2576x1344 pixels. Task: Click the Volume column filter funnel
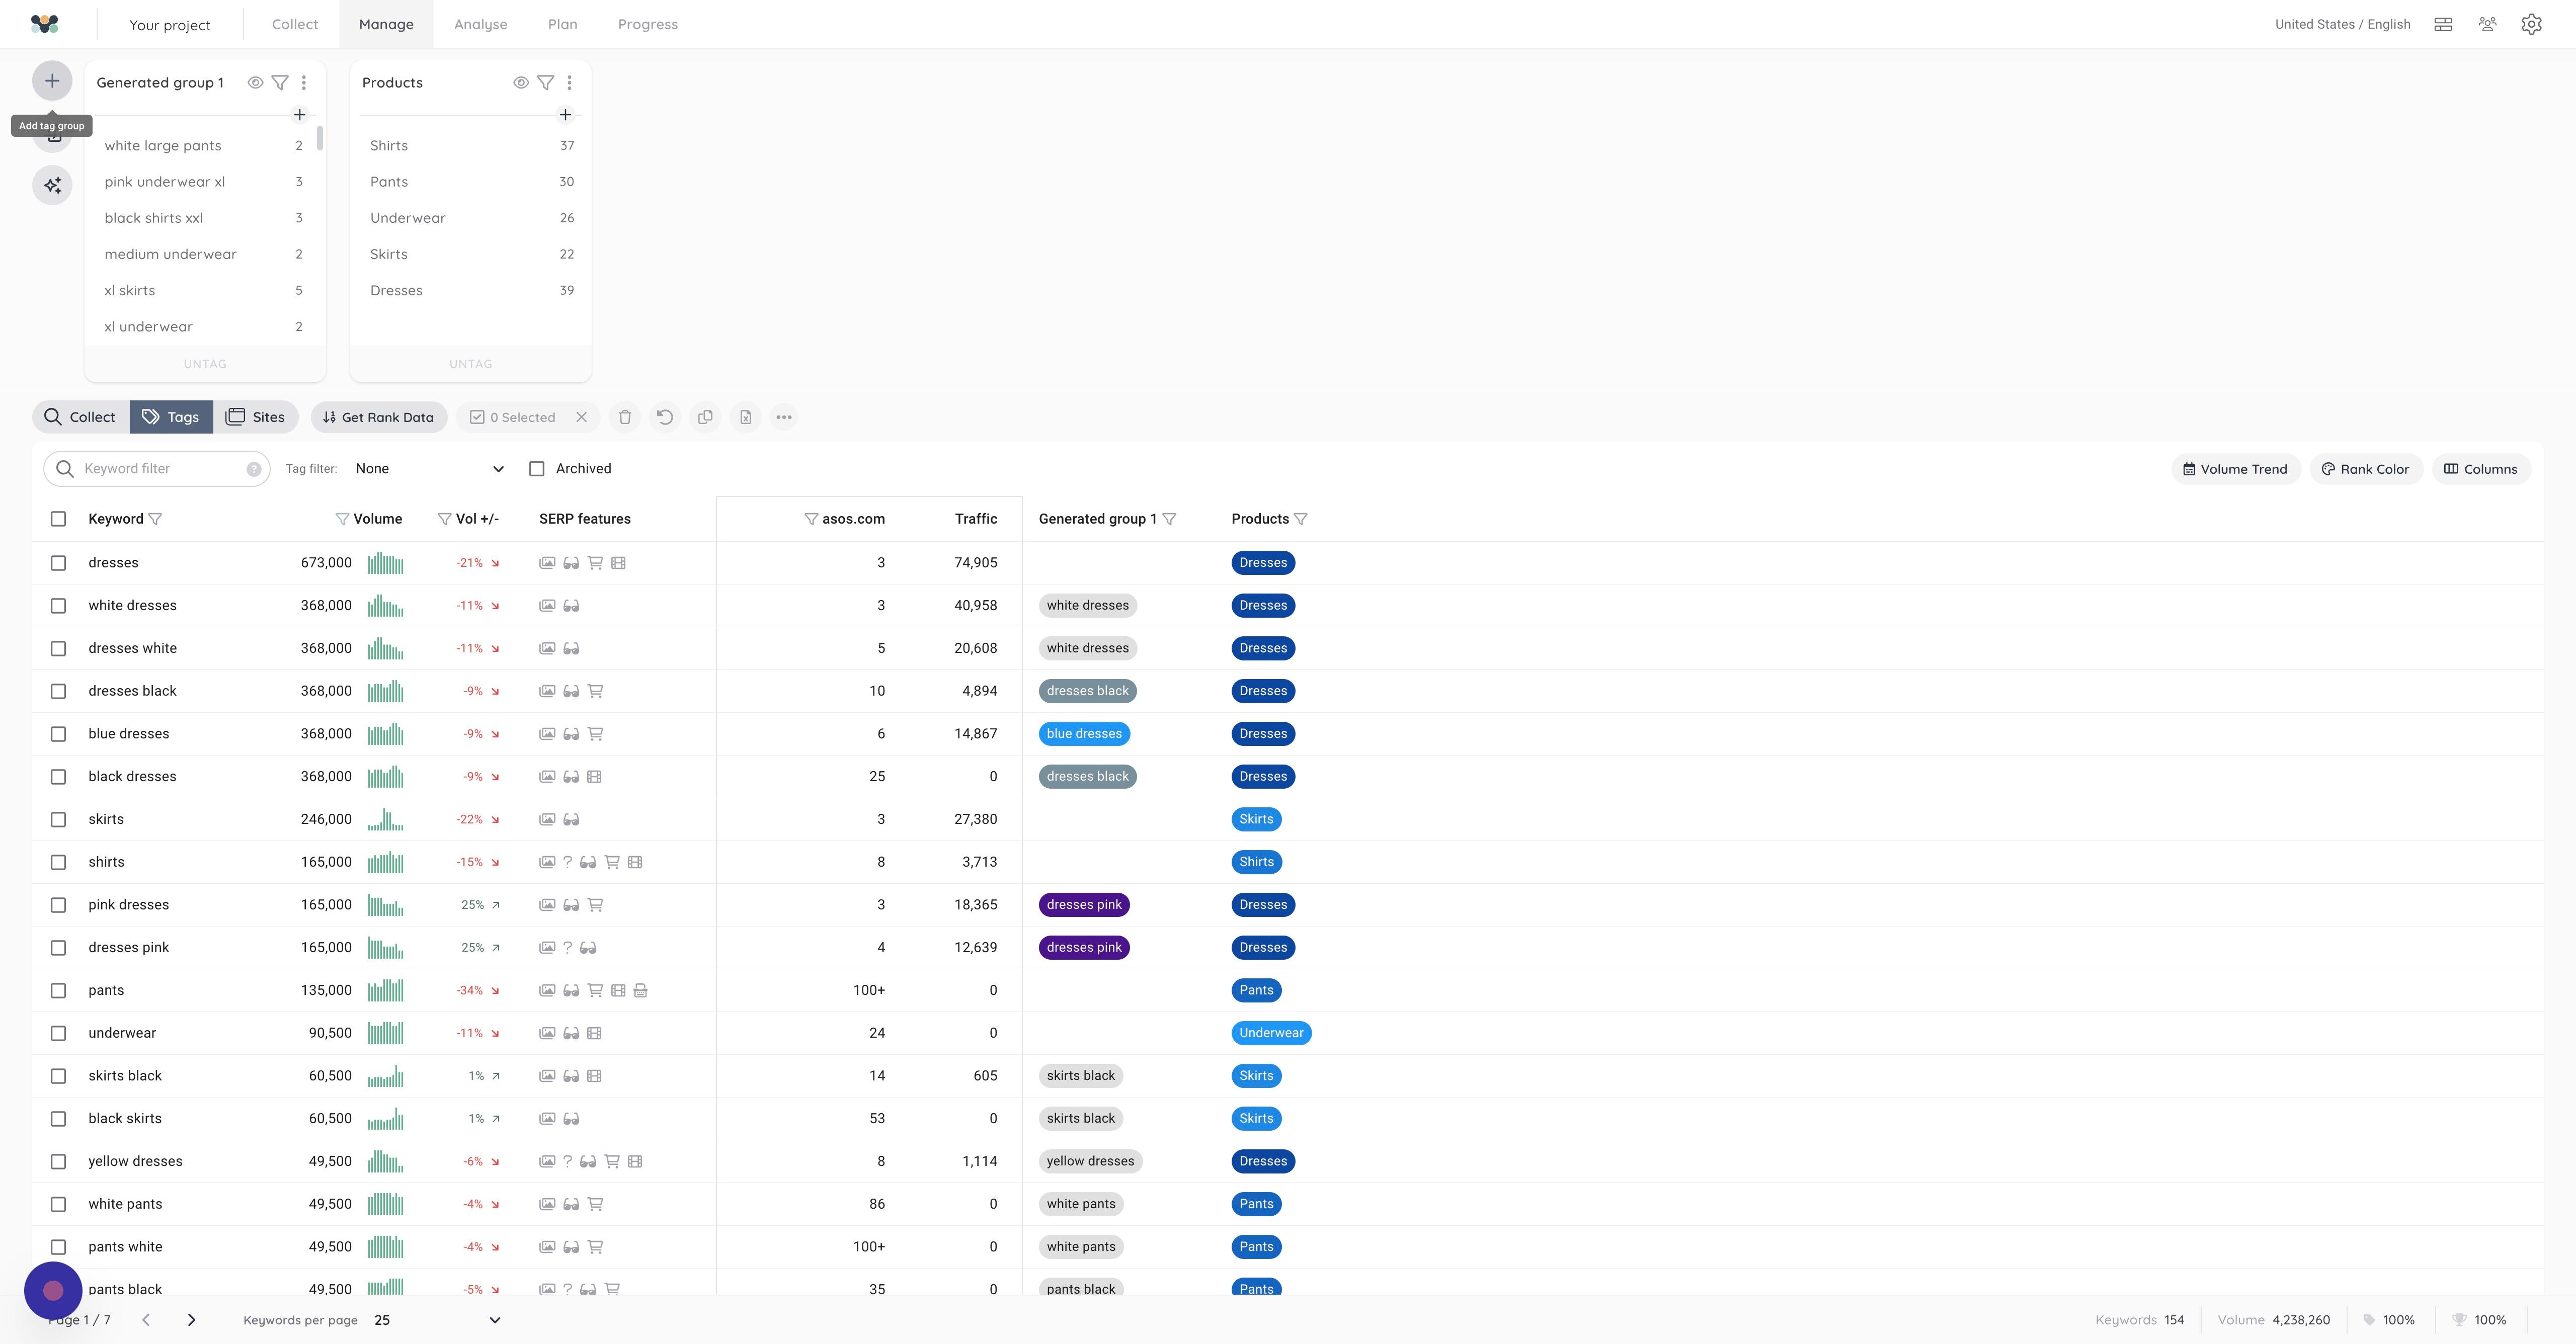tap(342, 519)
